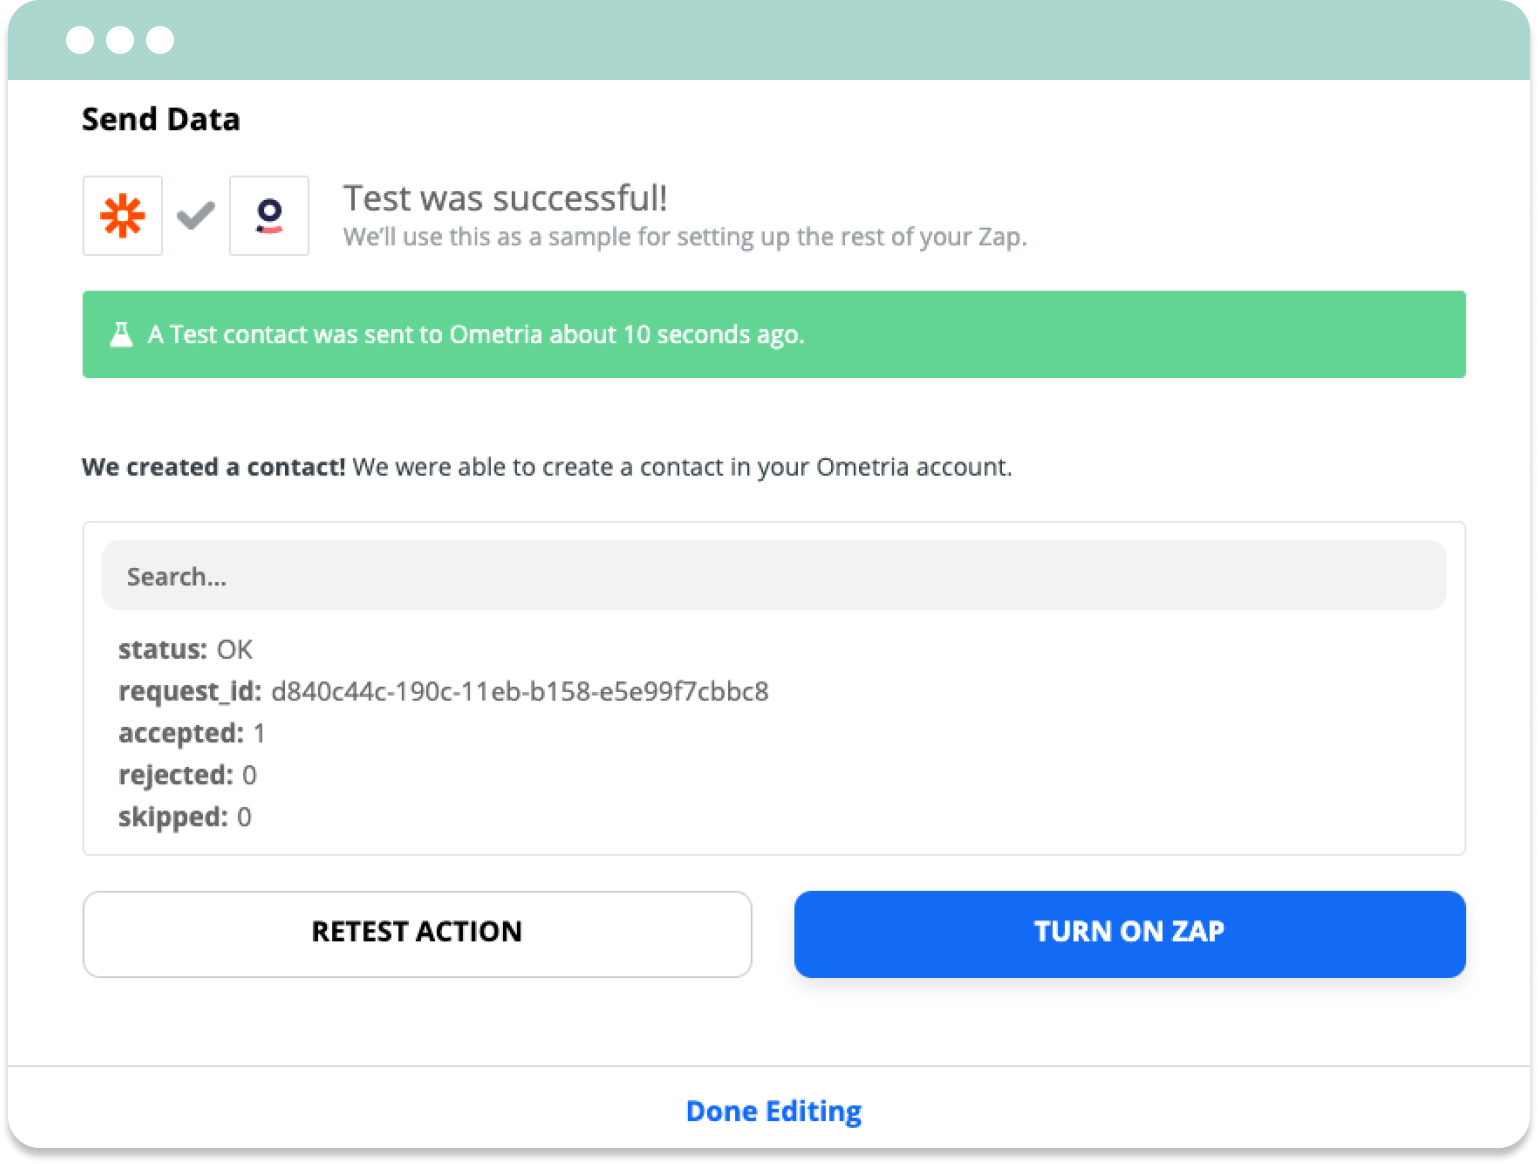Click the third white window dot
Screen dimensions: 1538x1164
(x=160, y=40)
